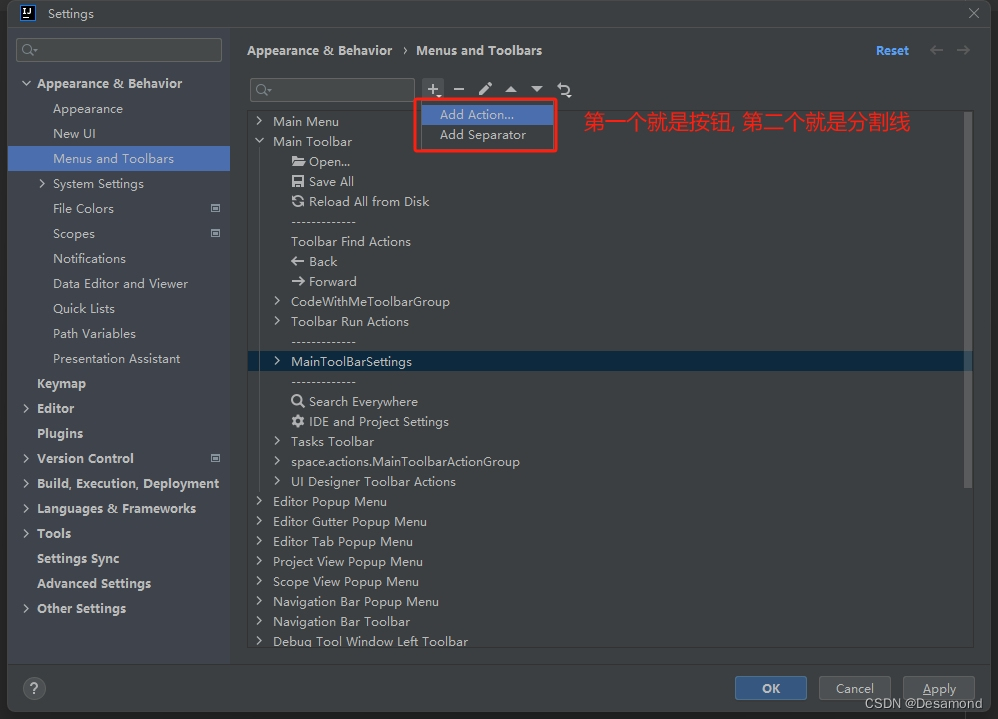The width and height of the screenshot is (998, 719).
Task: Expand Editor Popup Menu node
Action: tap(259, 501)
